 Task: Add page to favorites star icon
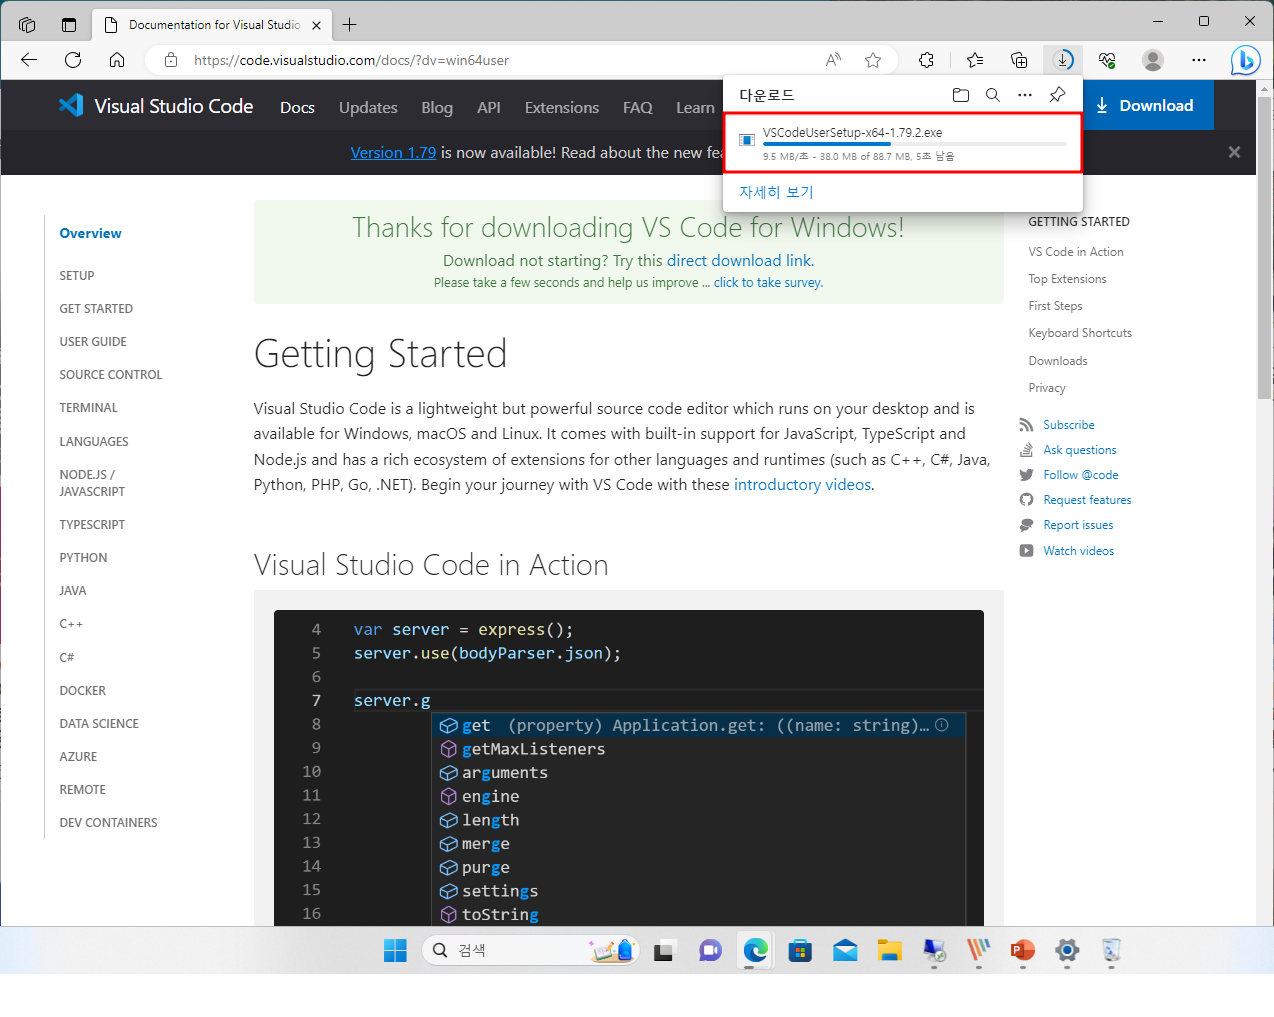point(873,60)
